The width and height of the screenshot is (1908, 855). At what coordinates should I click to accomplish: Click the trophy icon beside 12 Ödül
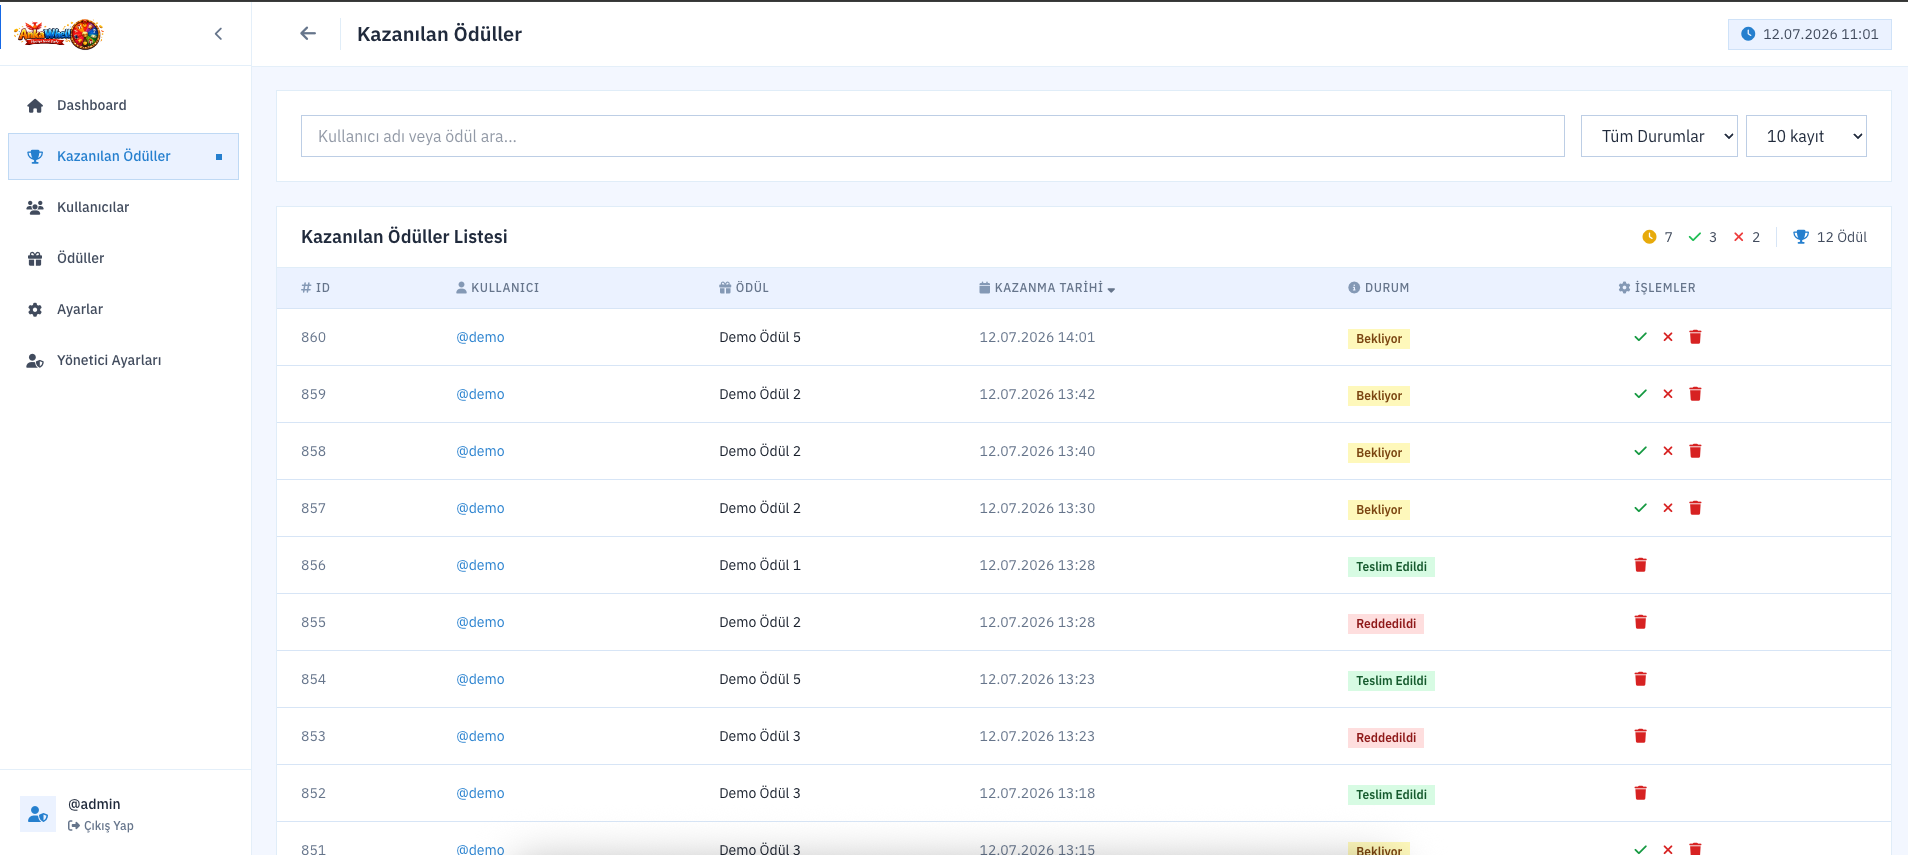[x=1801, y=237]
